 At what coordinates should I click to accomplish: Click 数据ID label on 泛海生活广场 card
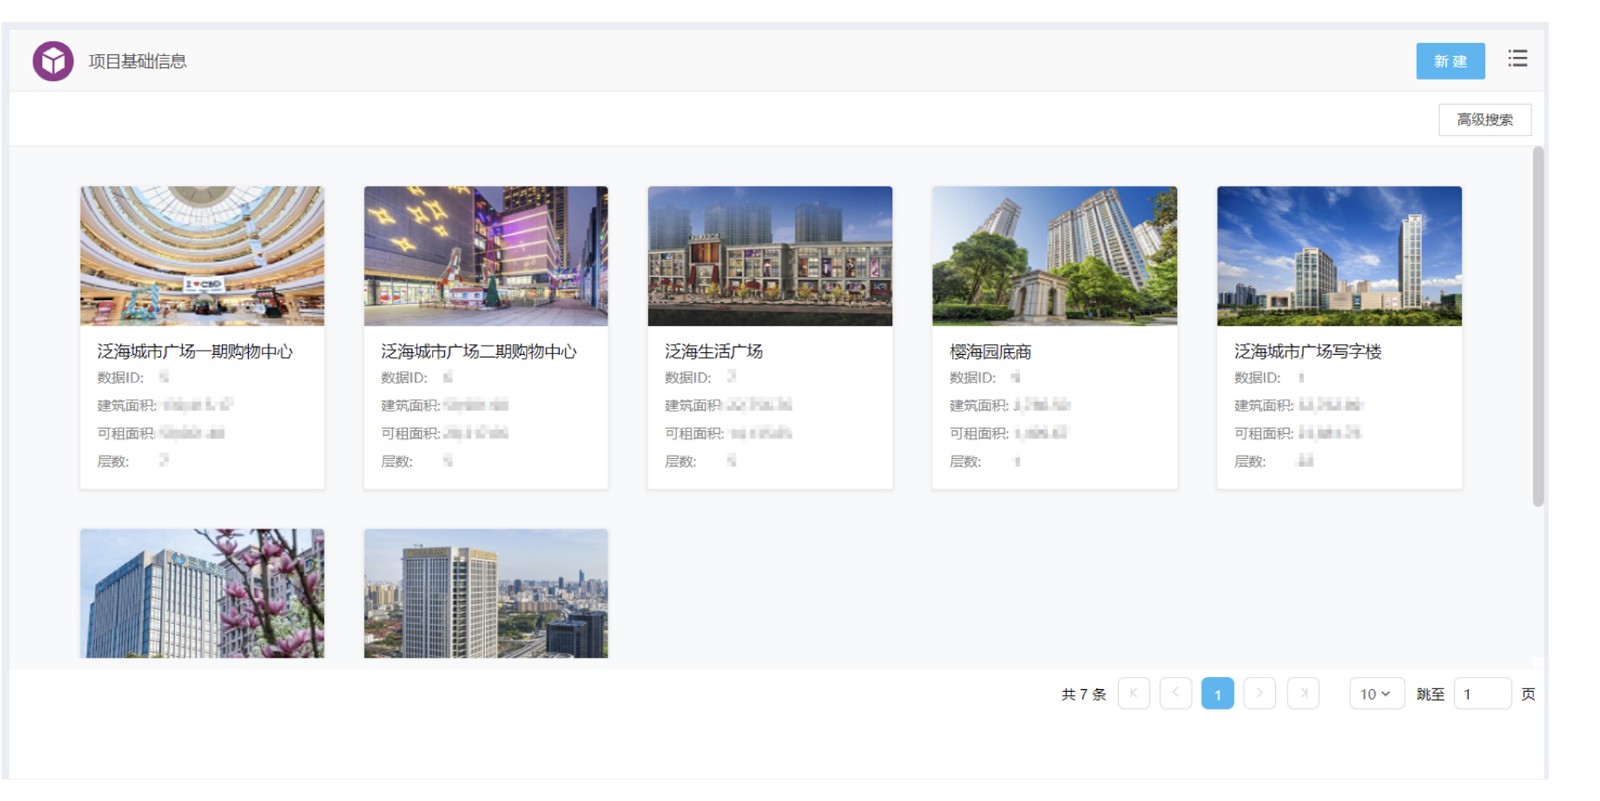(688, 378)
